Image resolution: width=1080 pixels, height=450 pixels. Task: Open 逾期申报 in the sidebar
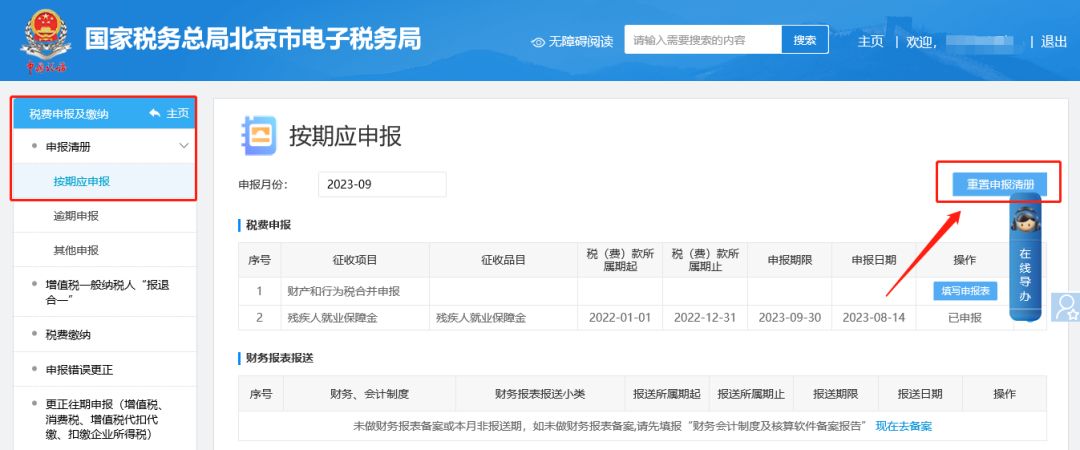coord(76,216)
